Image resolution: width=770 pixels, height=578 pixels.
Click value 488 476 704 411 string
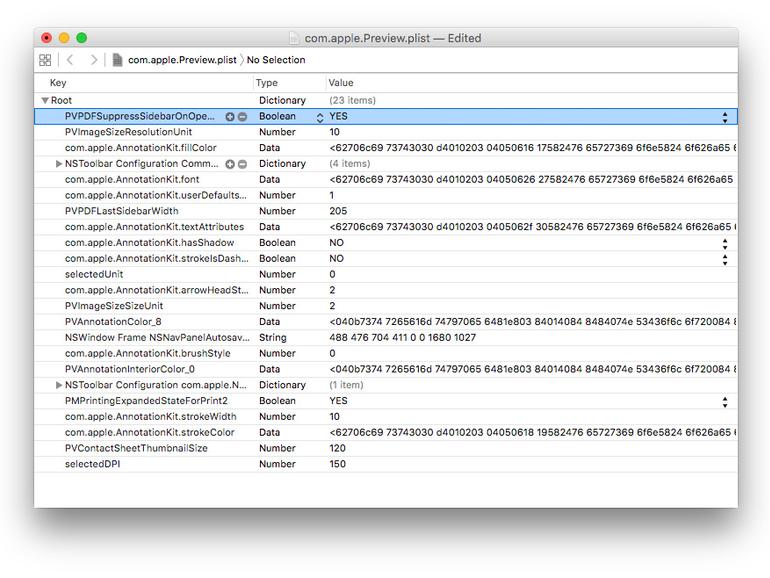point(403,337)
